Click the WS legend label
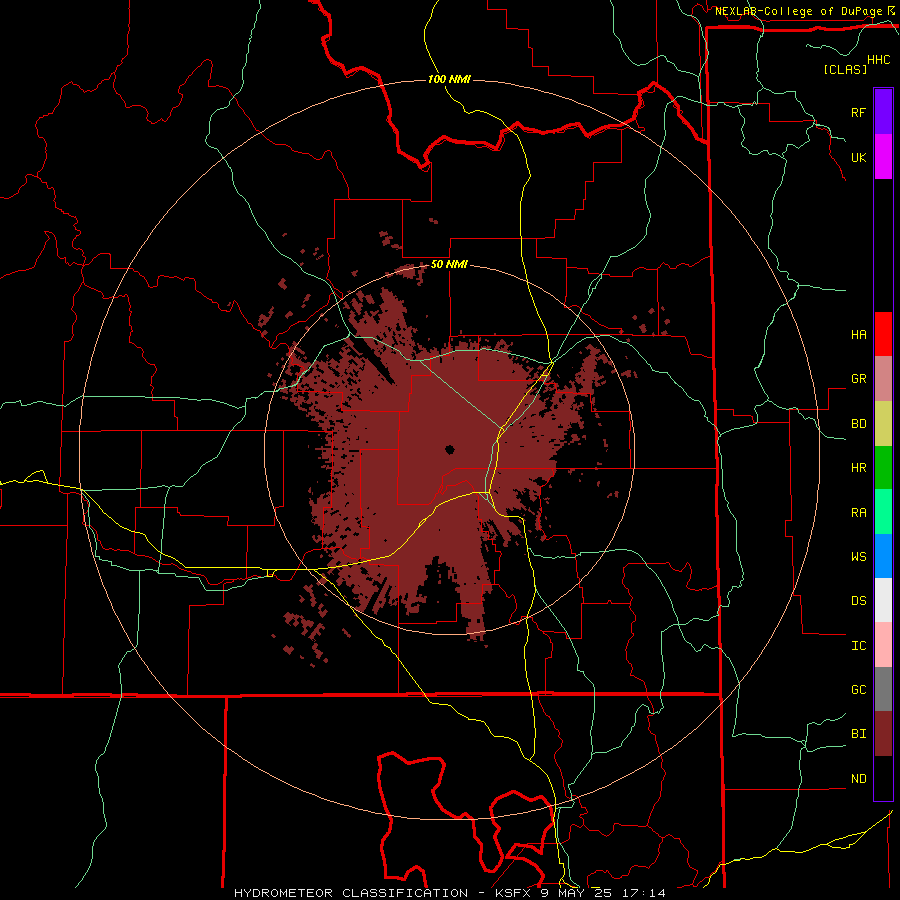This screenshot has width=900, height=900. [x=858, y=557]
